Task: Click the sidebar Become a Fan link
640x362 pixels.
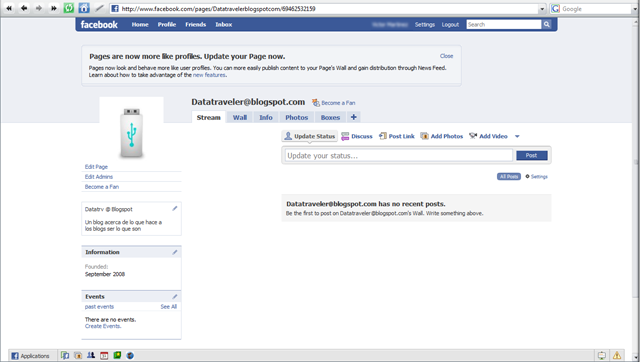Action: pos(102,187)
